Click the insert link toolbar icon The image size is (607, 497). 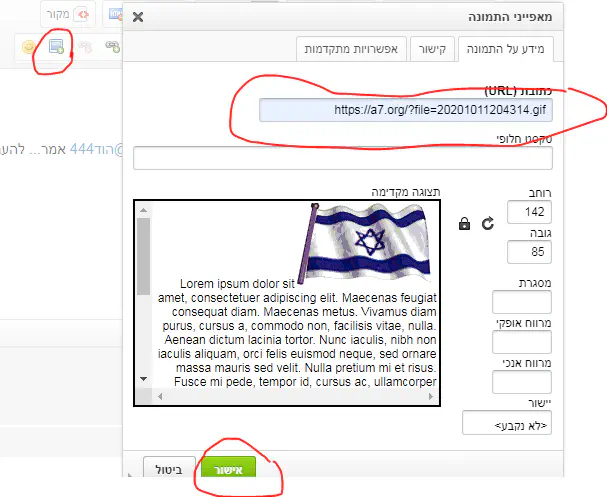111,46
